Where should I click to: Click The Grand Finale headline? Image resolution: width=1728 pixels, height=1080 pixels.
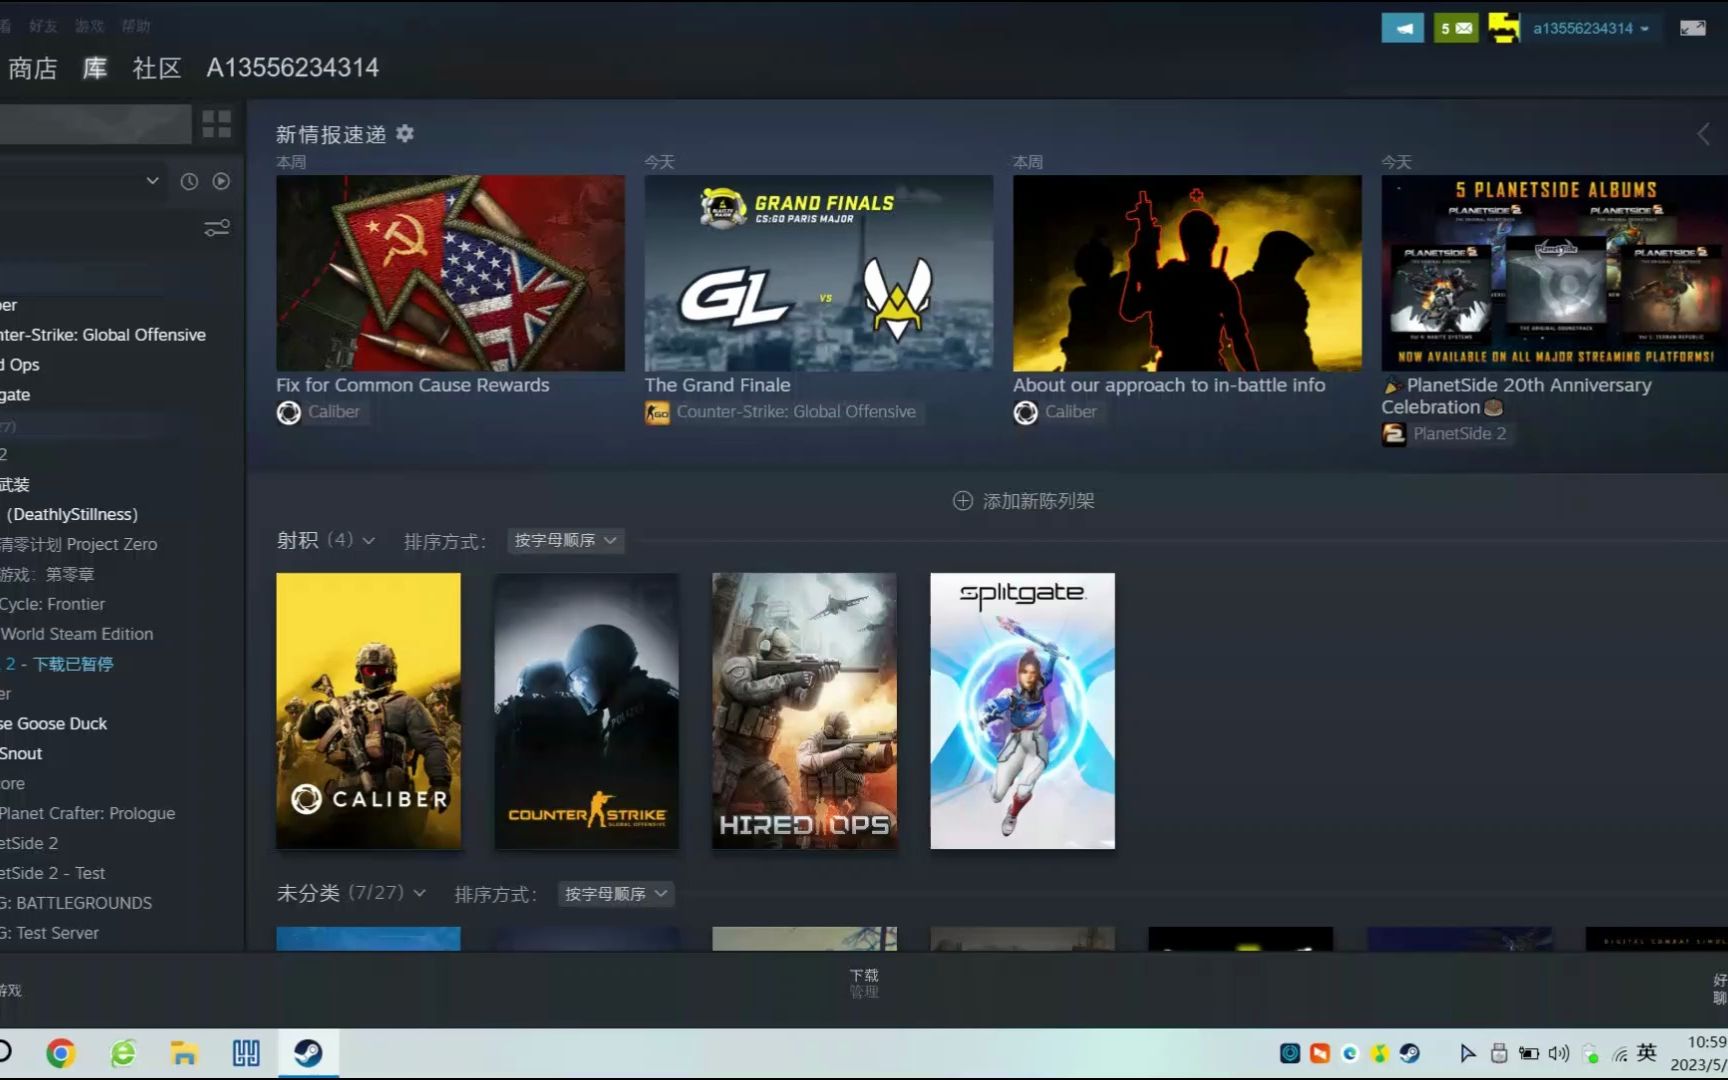(717, 385)
